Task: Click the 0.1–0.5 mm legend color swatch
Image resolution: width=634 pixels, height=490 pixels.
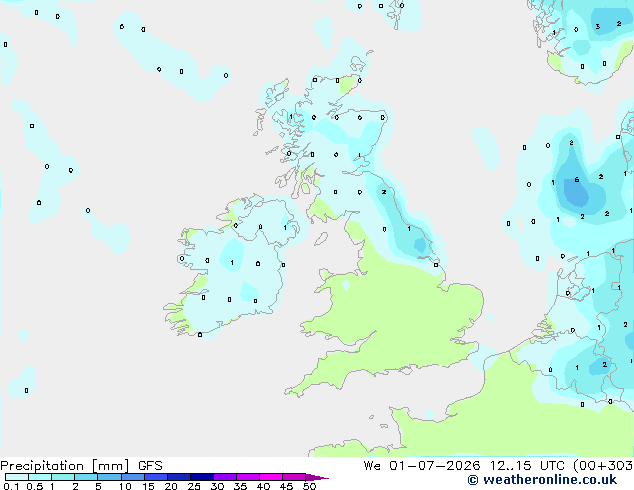Action: coord(17,477)
